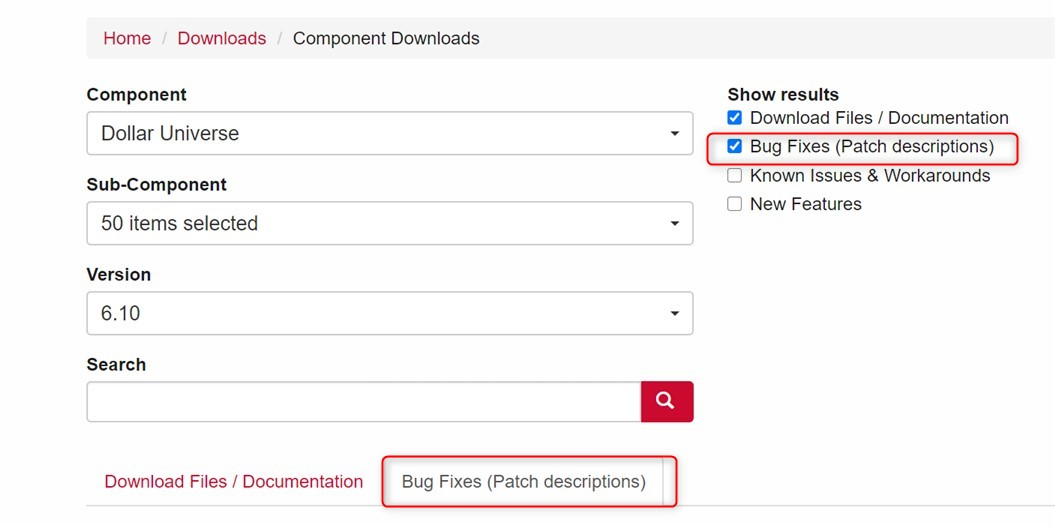Click the Sub-Component dropdown caret arrow

click(675, 224)
